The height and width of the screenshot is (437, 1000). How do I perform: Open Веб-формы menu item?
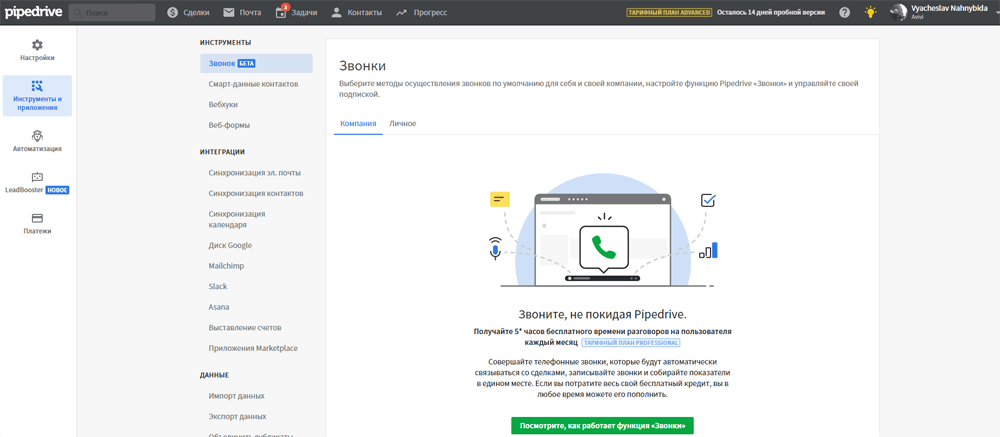point(229,125)
